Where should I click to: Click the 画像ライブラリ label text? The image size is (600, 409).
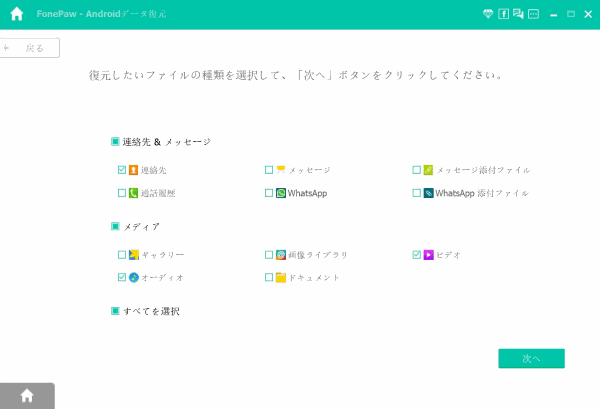(x=318, y=255)
